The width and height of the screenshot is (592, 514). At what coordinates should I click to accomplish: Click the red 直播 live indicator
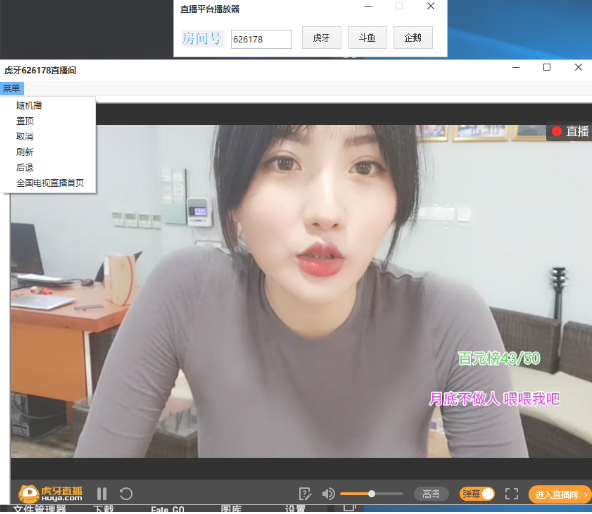pyautogui.click(x=570, y=131)
